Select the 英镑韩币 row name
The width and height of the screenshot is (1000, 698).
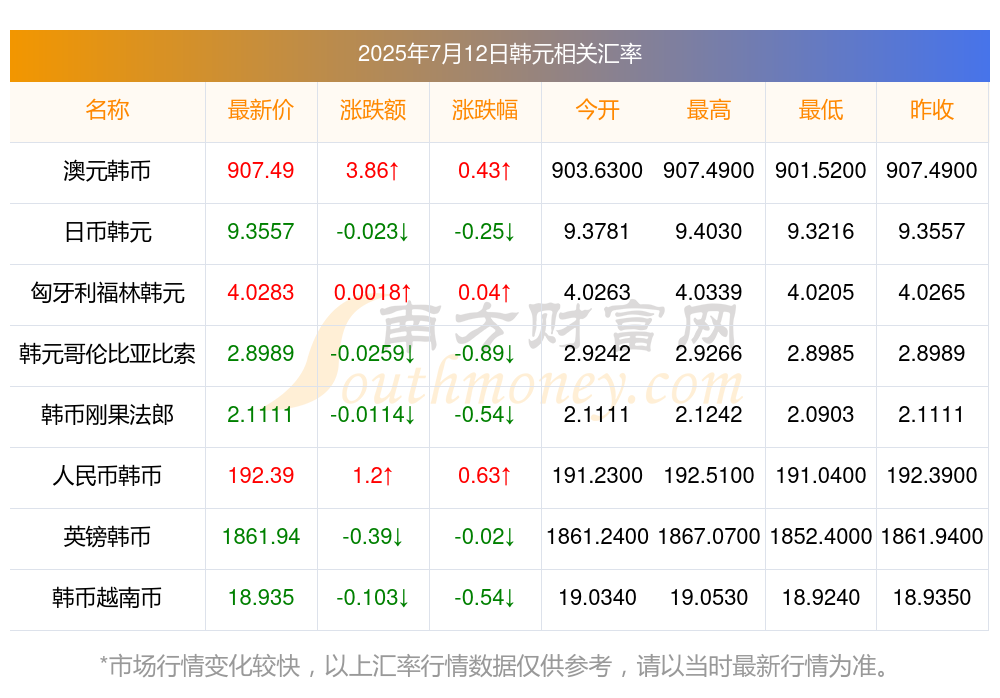pyautogui.click(x=107, y=537)
